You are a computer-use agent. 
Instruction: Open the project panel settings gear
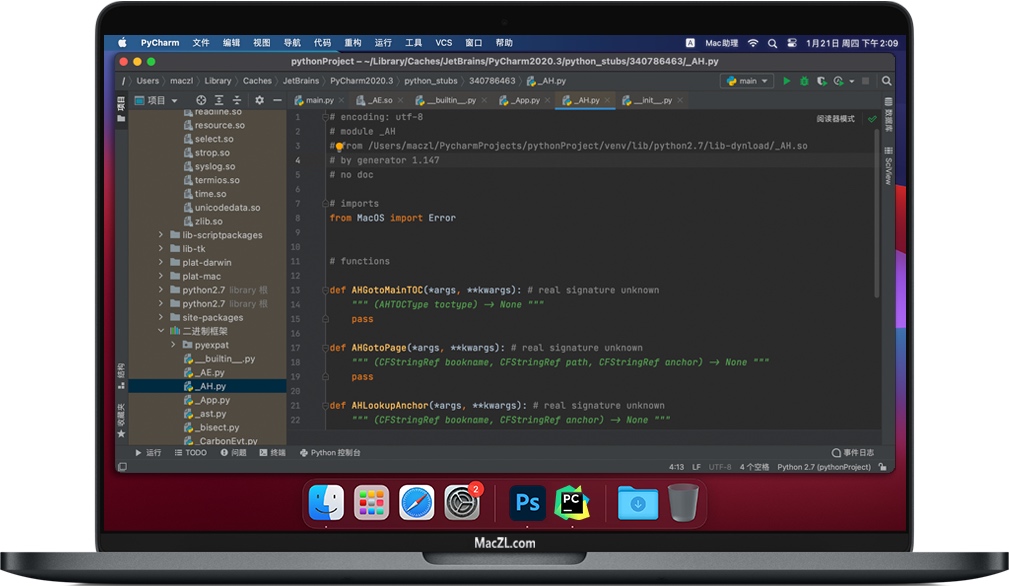click(259, 100)
